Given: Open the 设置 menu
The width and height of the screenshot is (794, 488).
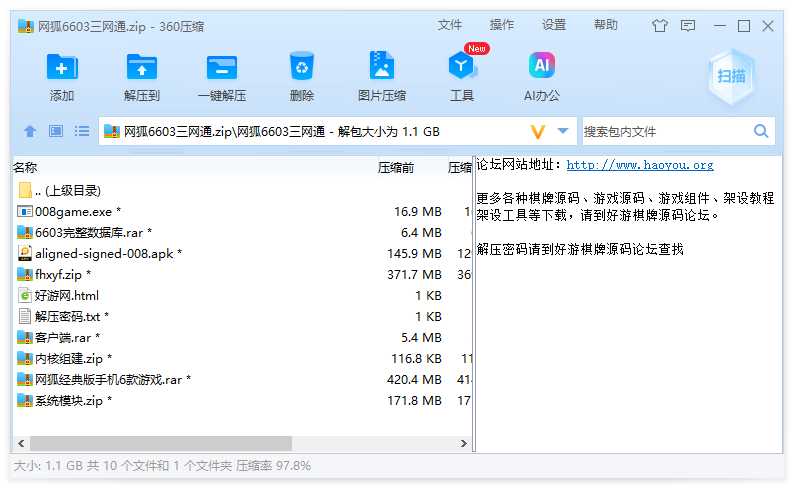Looking at the screenshot, I should 553,25.
